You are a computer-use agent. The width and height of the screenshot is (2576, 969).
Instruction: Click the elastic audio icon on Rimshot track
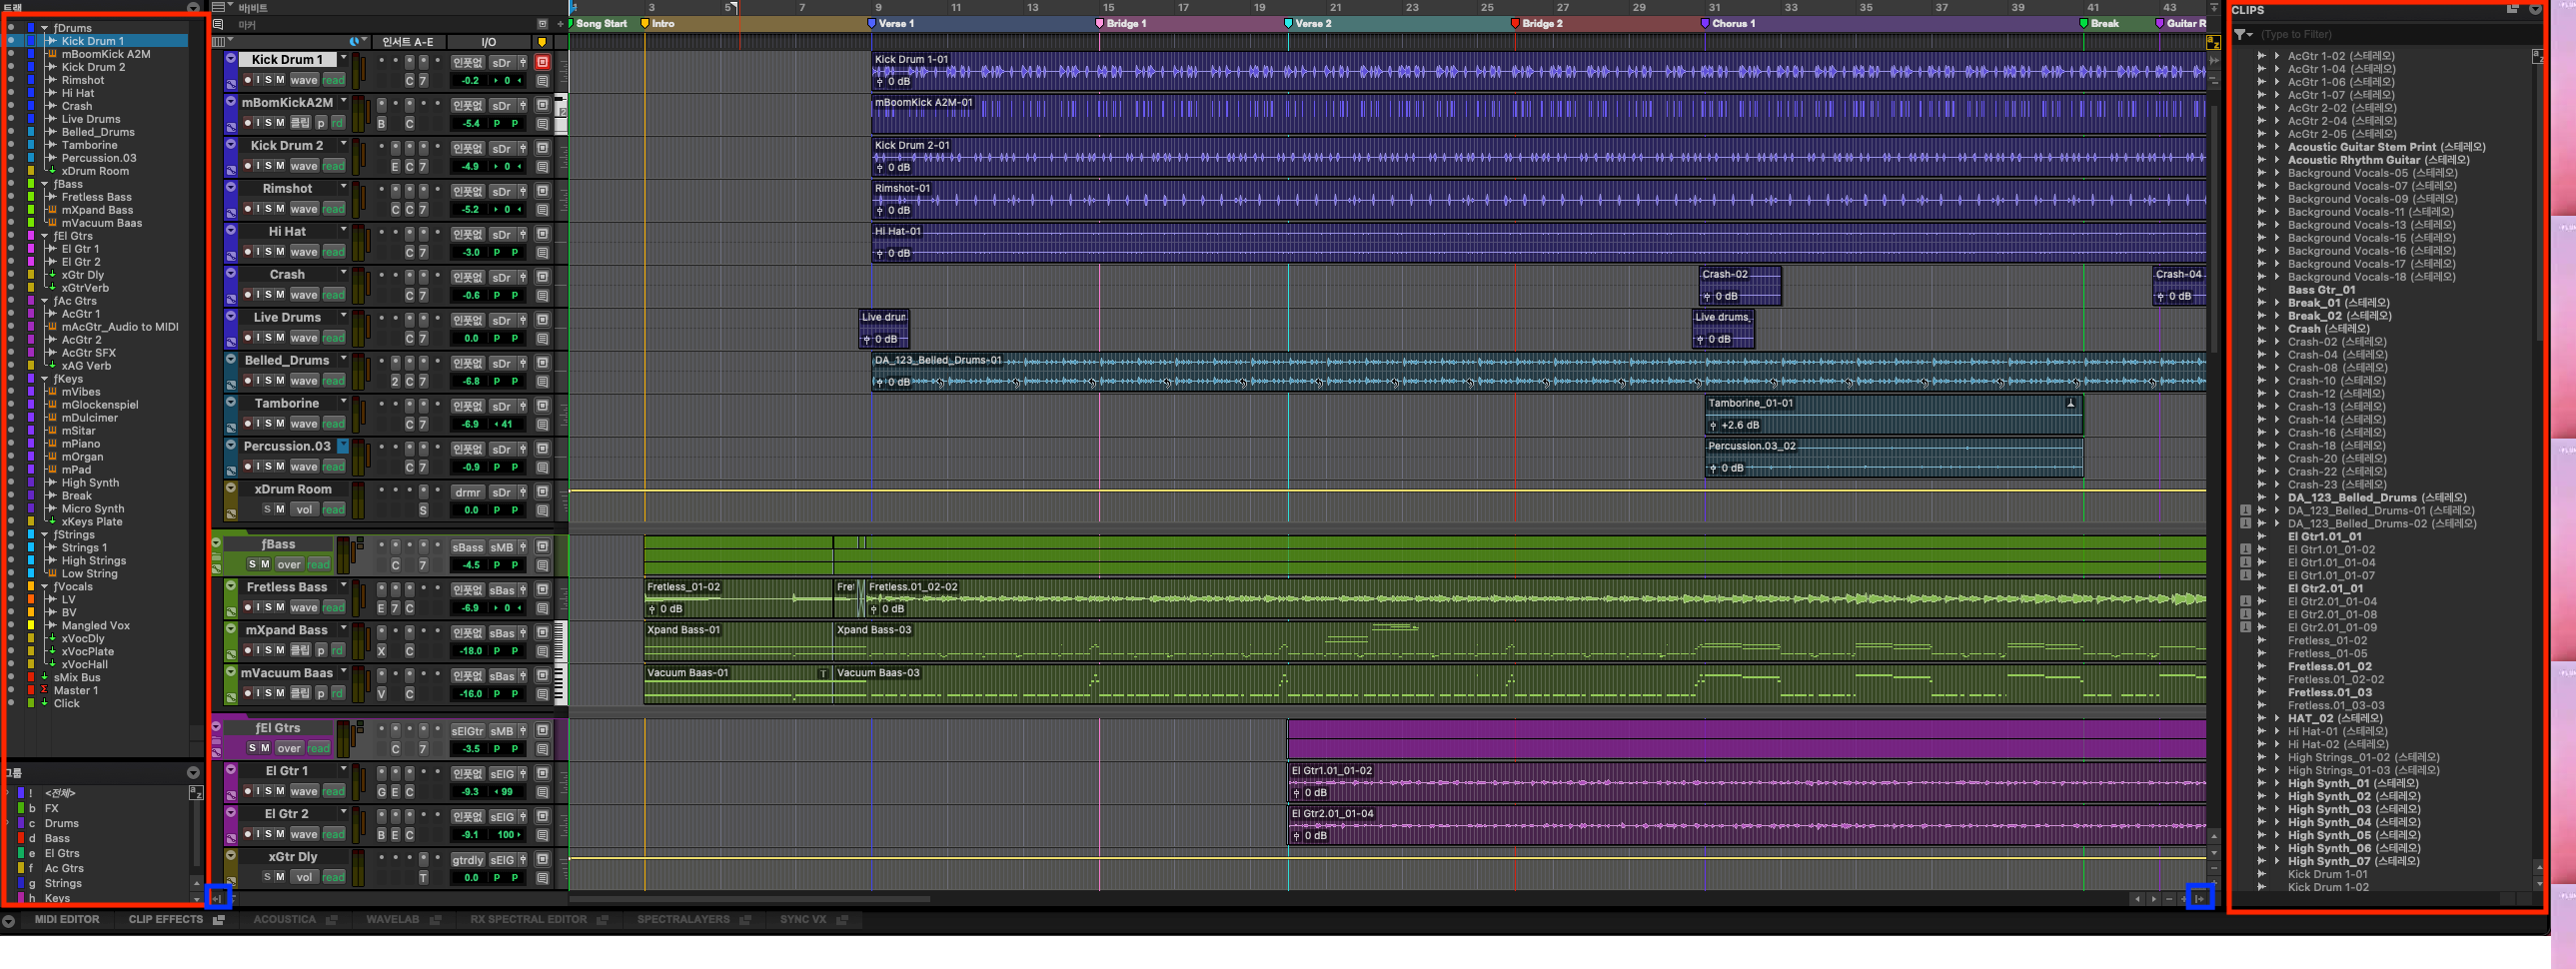[x=230, y=213]
